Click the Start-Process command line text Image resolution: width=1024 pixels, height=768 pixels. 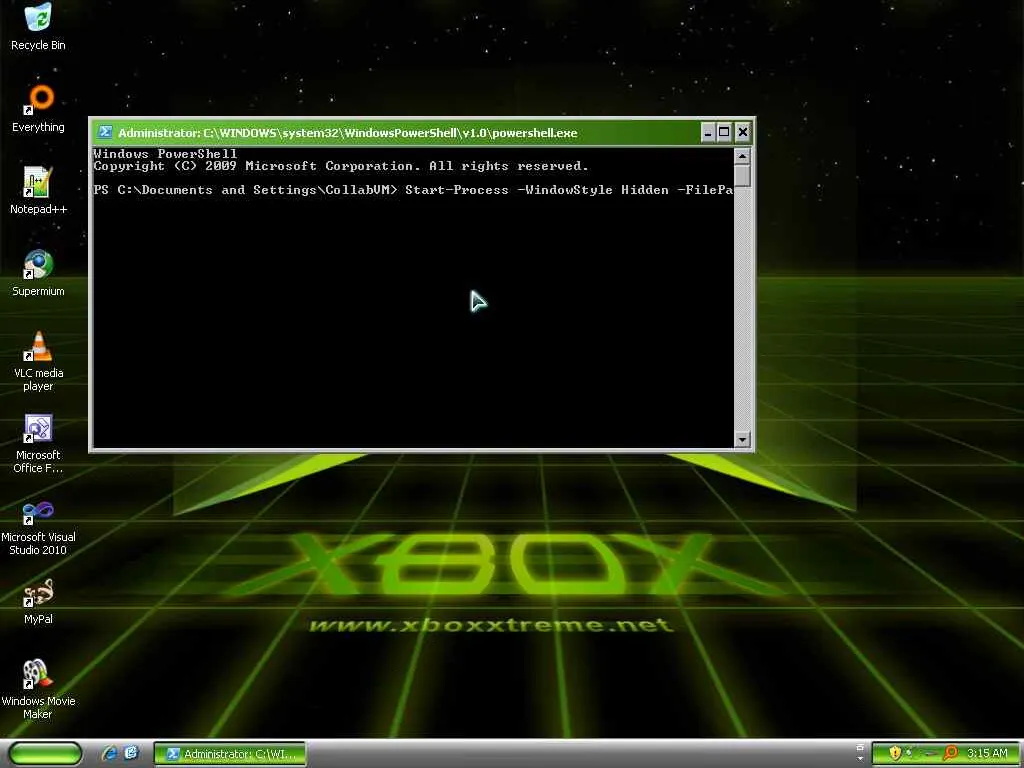pos(569,190)
